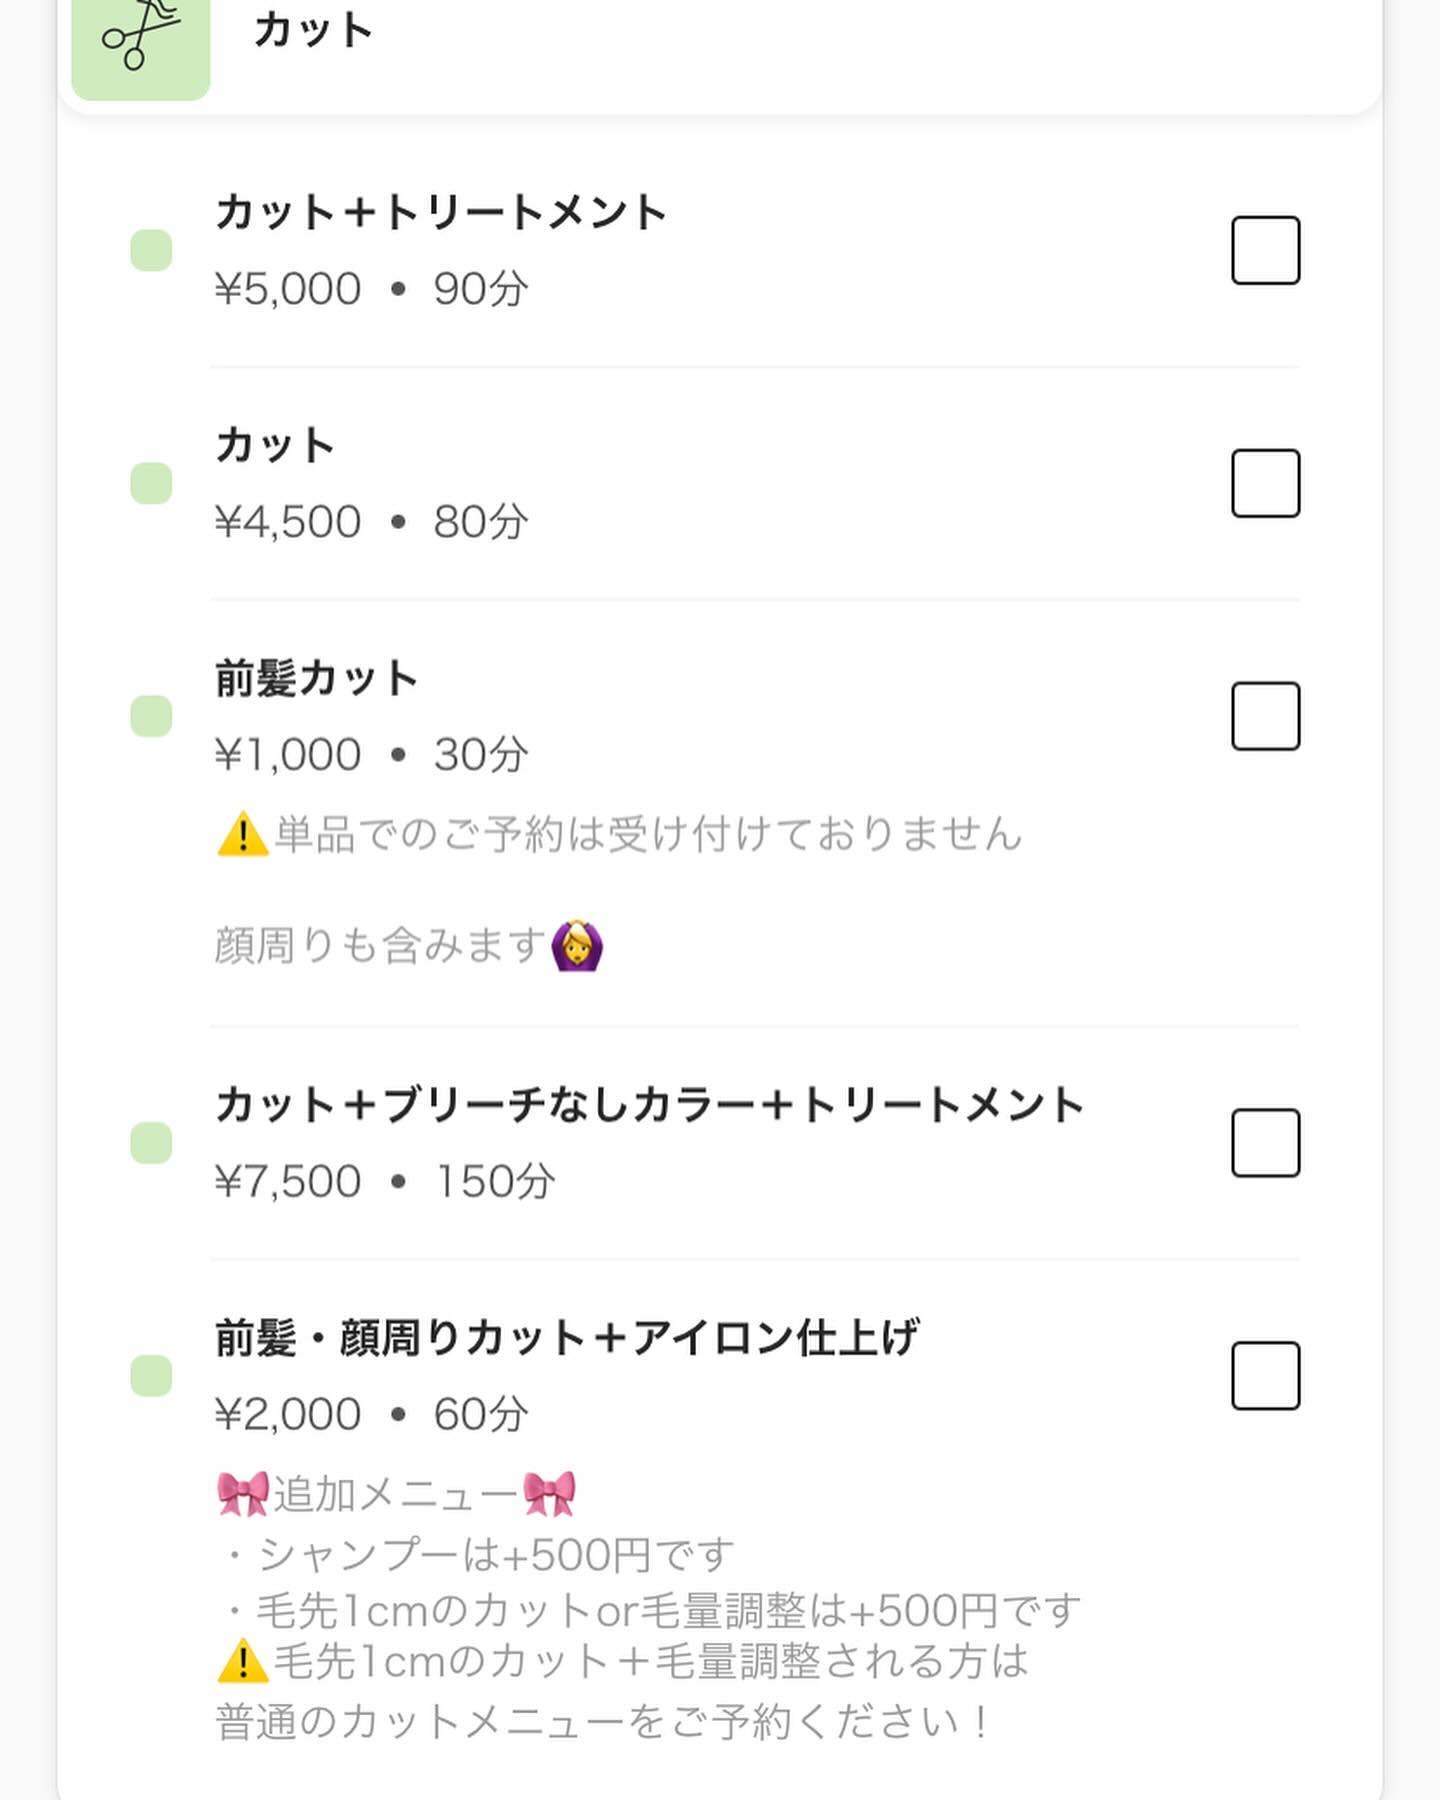Check the カット+トリートメント checkbox
Image resolution: width=1440 pixels, height=1800 pixels.
pos(1265,250)
